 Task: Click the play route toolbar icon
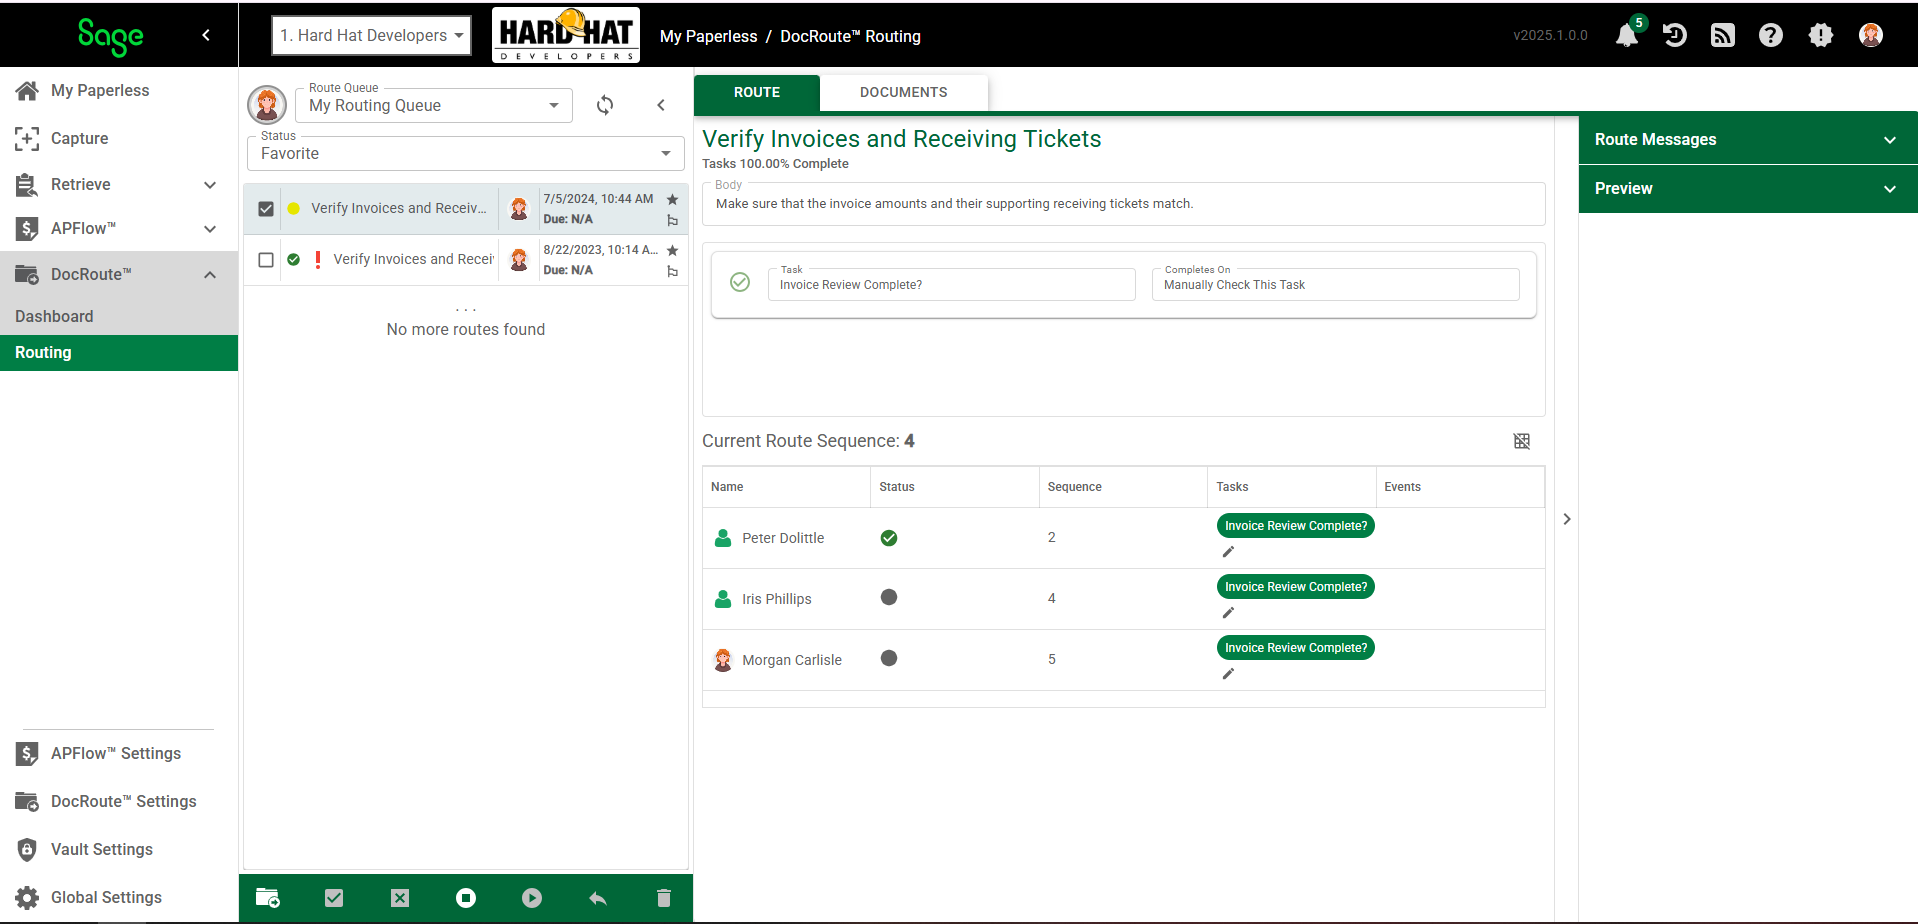(532, 898)
